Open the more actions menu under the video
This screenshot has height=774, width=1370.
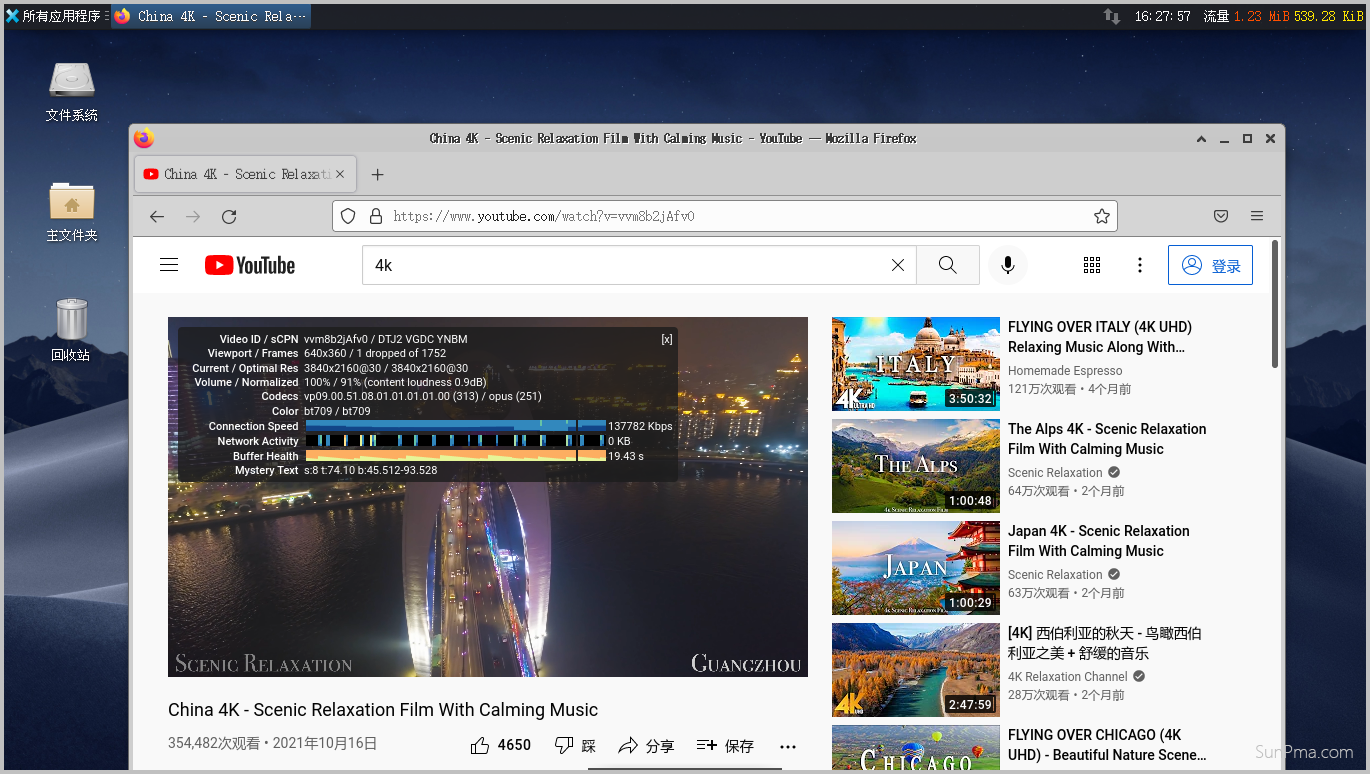pyautogui.click(x=788, y=746)
